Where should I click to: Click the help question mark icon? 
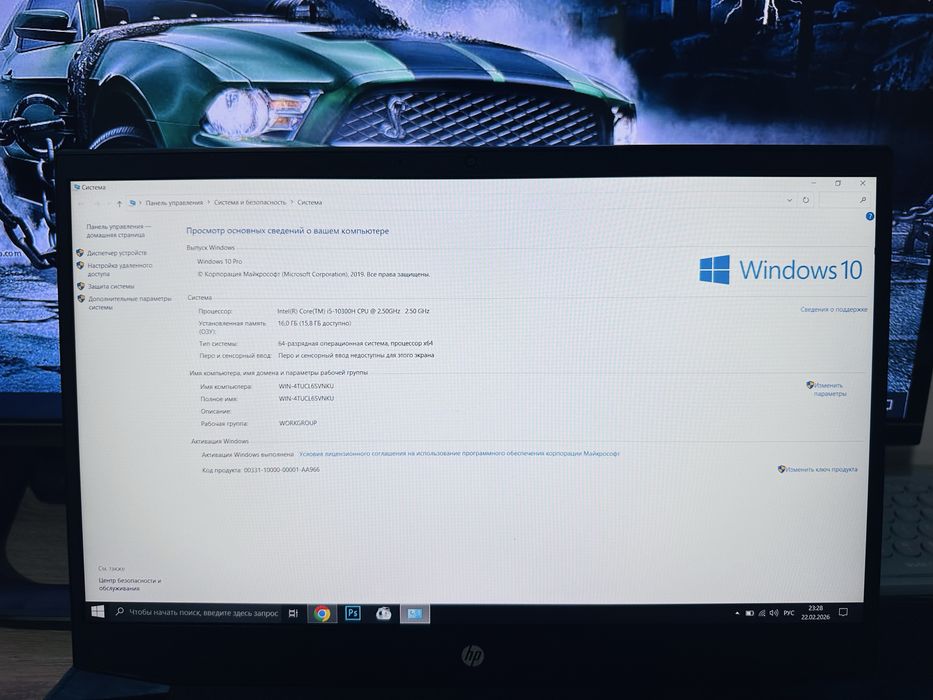(x=869, y=216)
